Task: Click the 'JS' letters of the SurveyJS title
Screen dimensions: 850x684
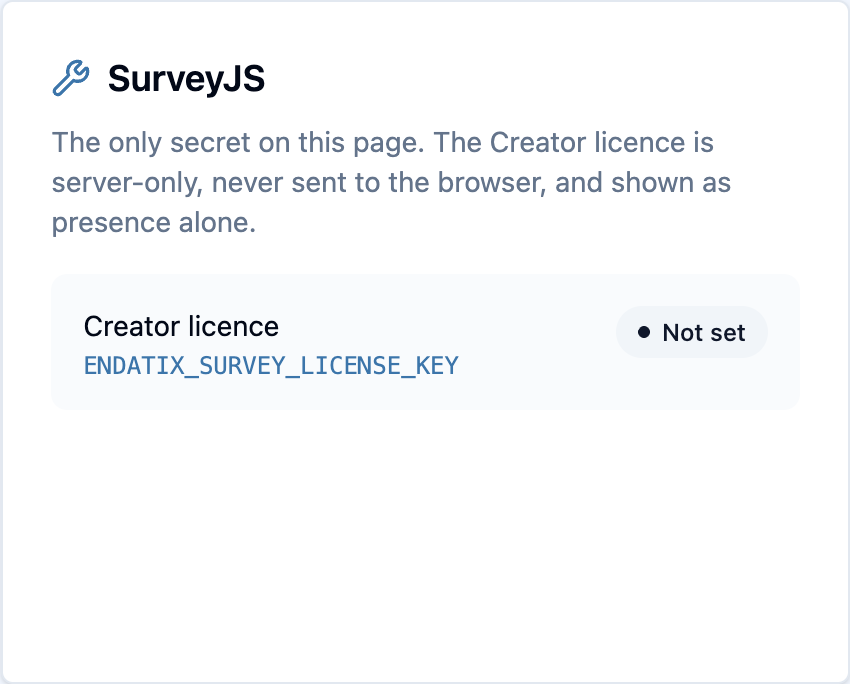Action: tap(246, 79)
